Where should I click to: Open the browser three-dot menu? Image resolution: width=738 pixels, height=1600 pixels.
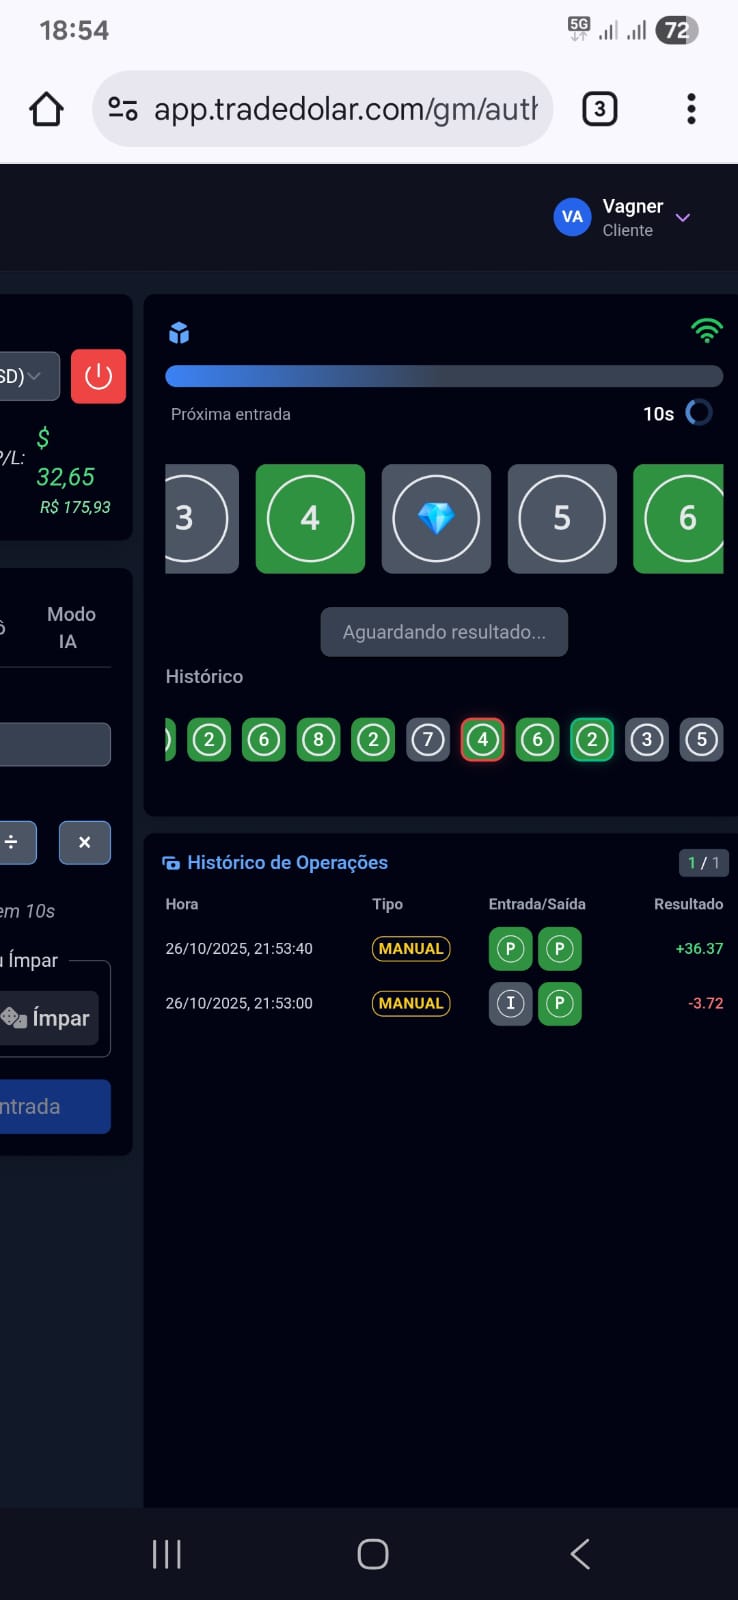tap(691, 109)
